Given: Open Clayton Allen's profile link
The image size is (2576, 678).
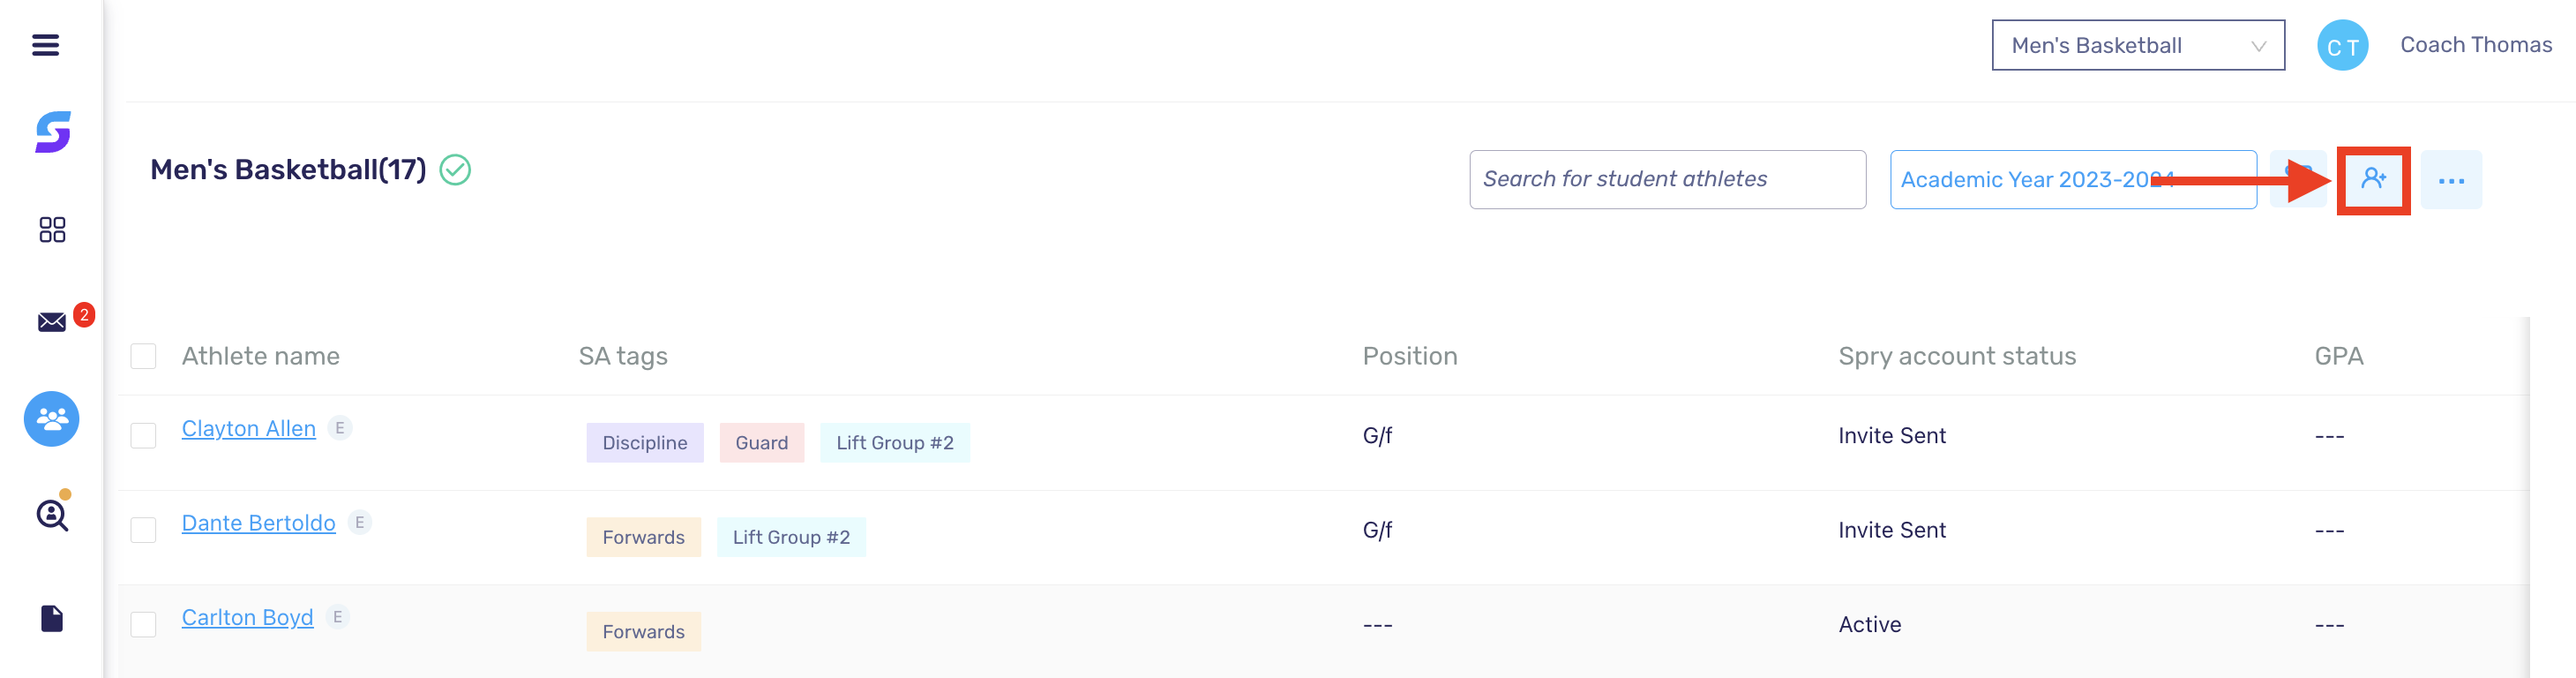Looking at the screenshot, I should [x=248, y=428].
